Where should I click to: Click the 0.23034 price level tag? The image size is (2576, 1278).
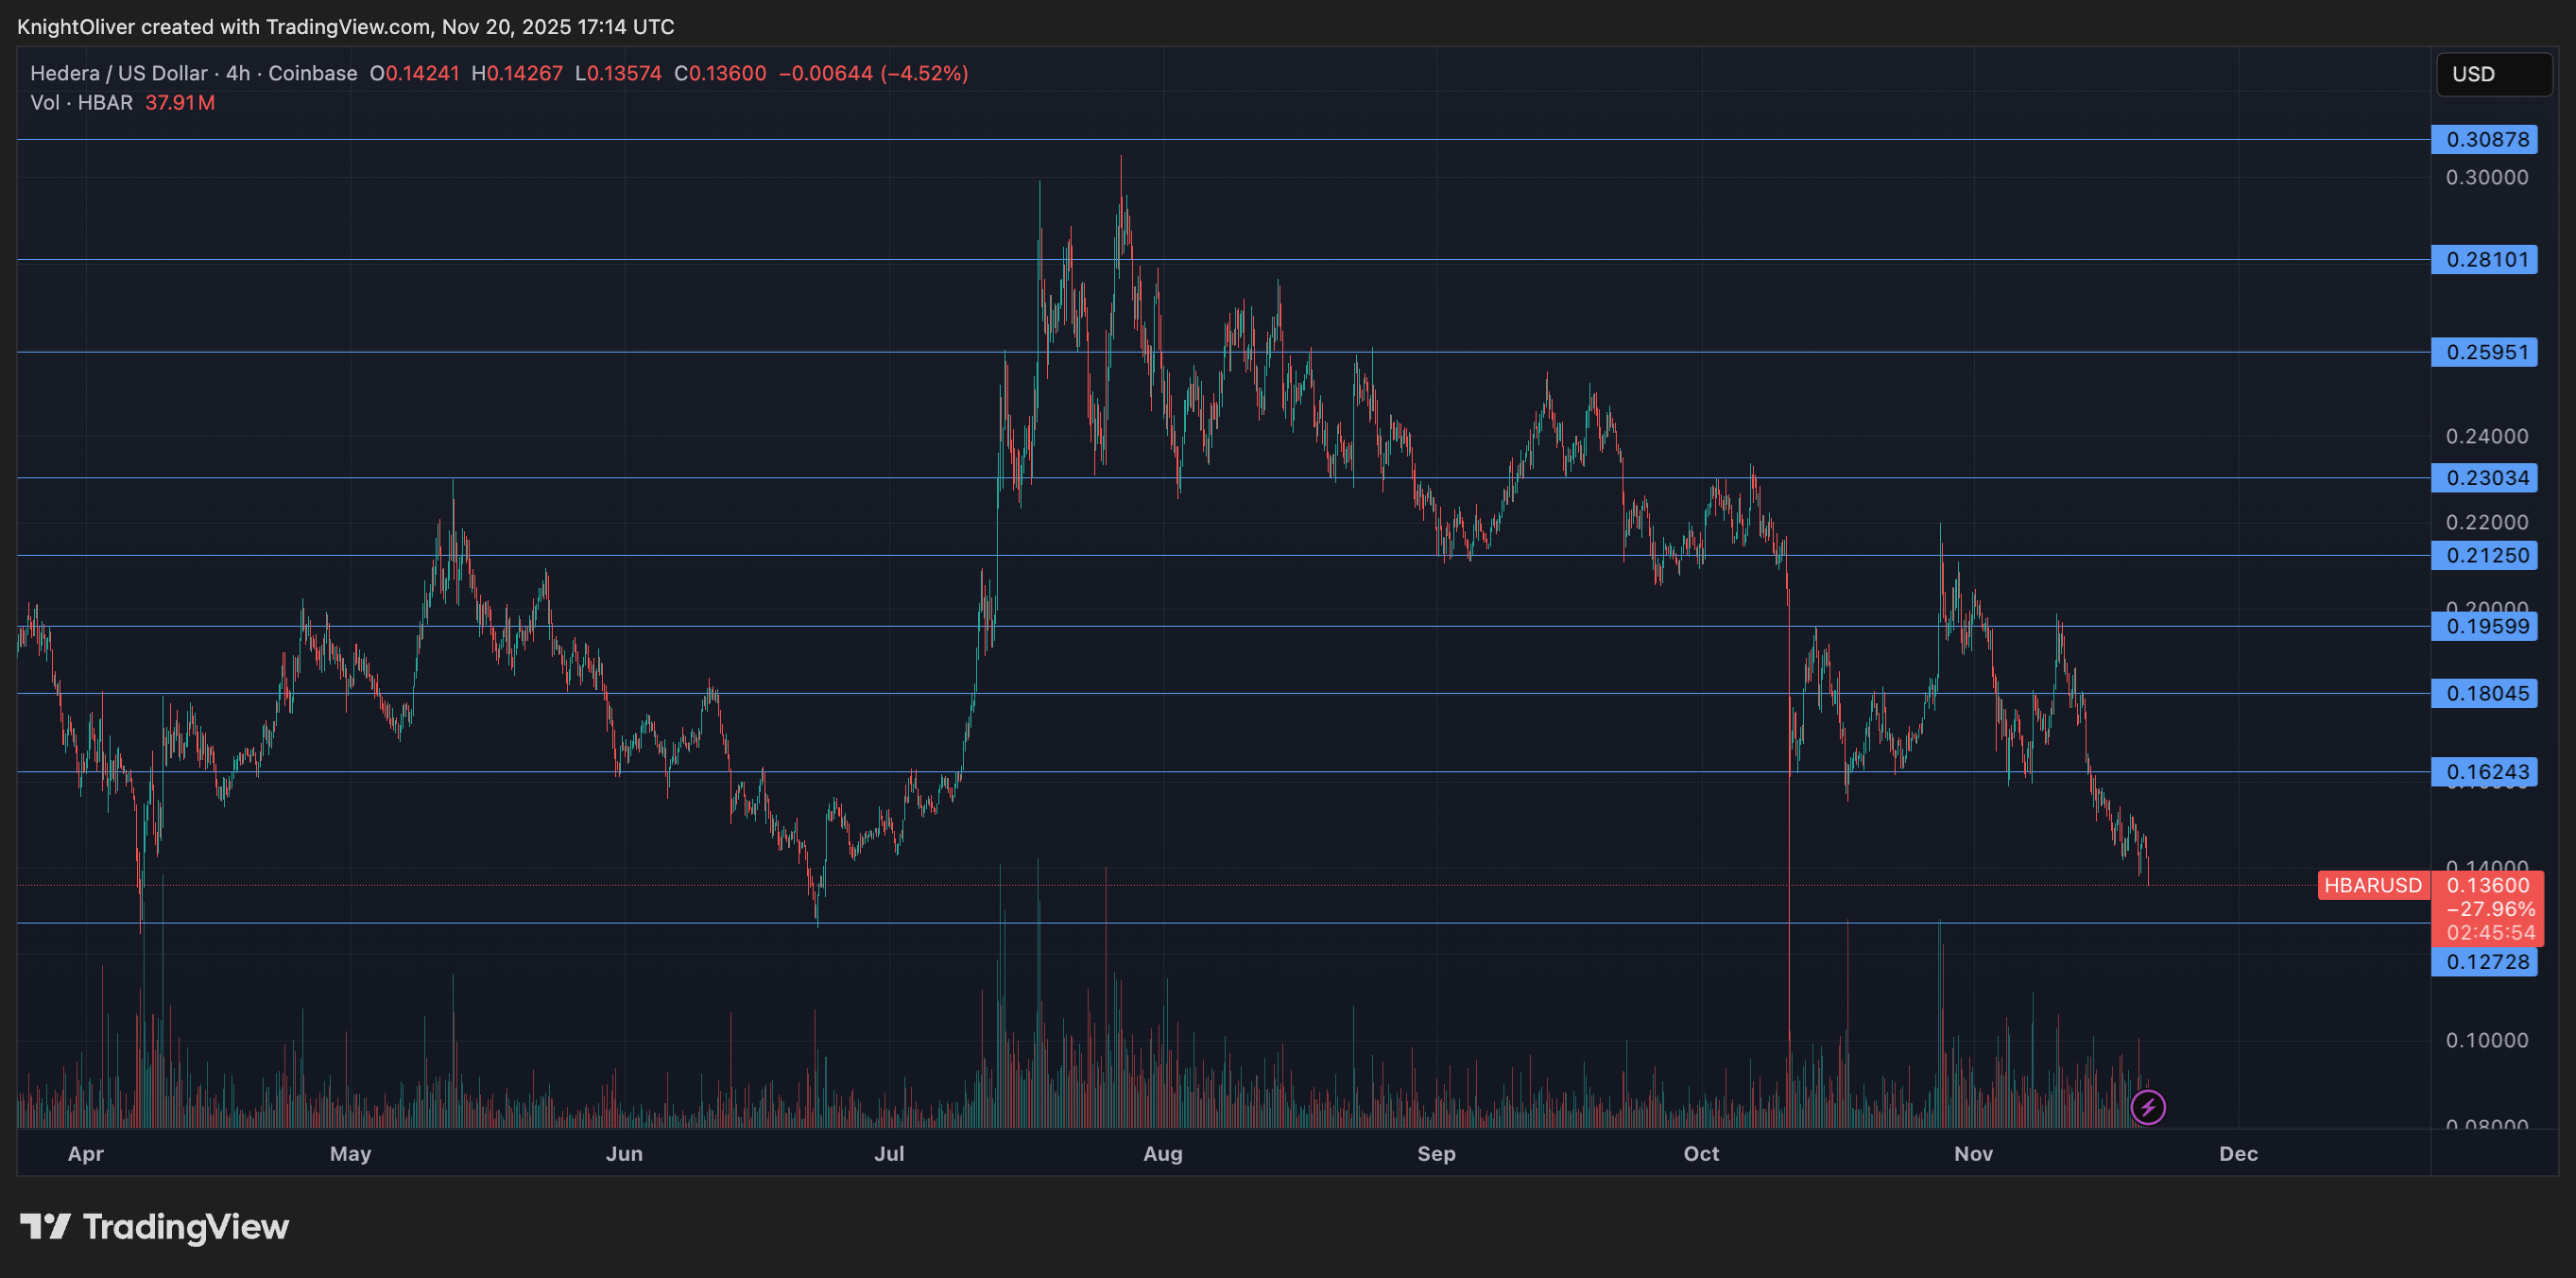coord(2484,478)
